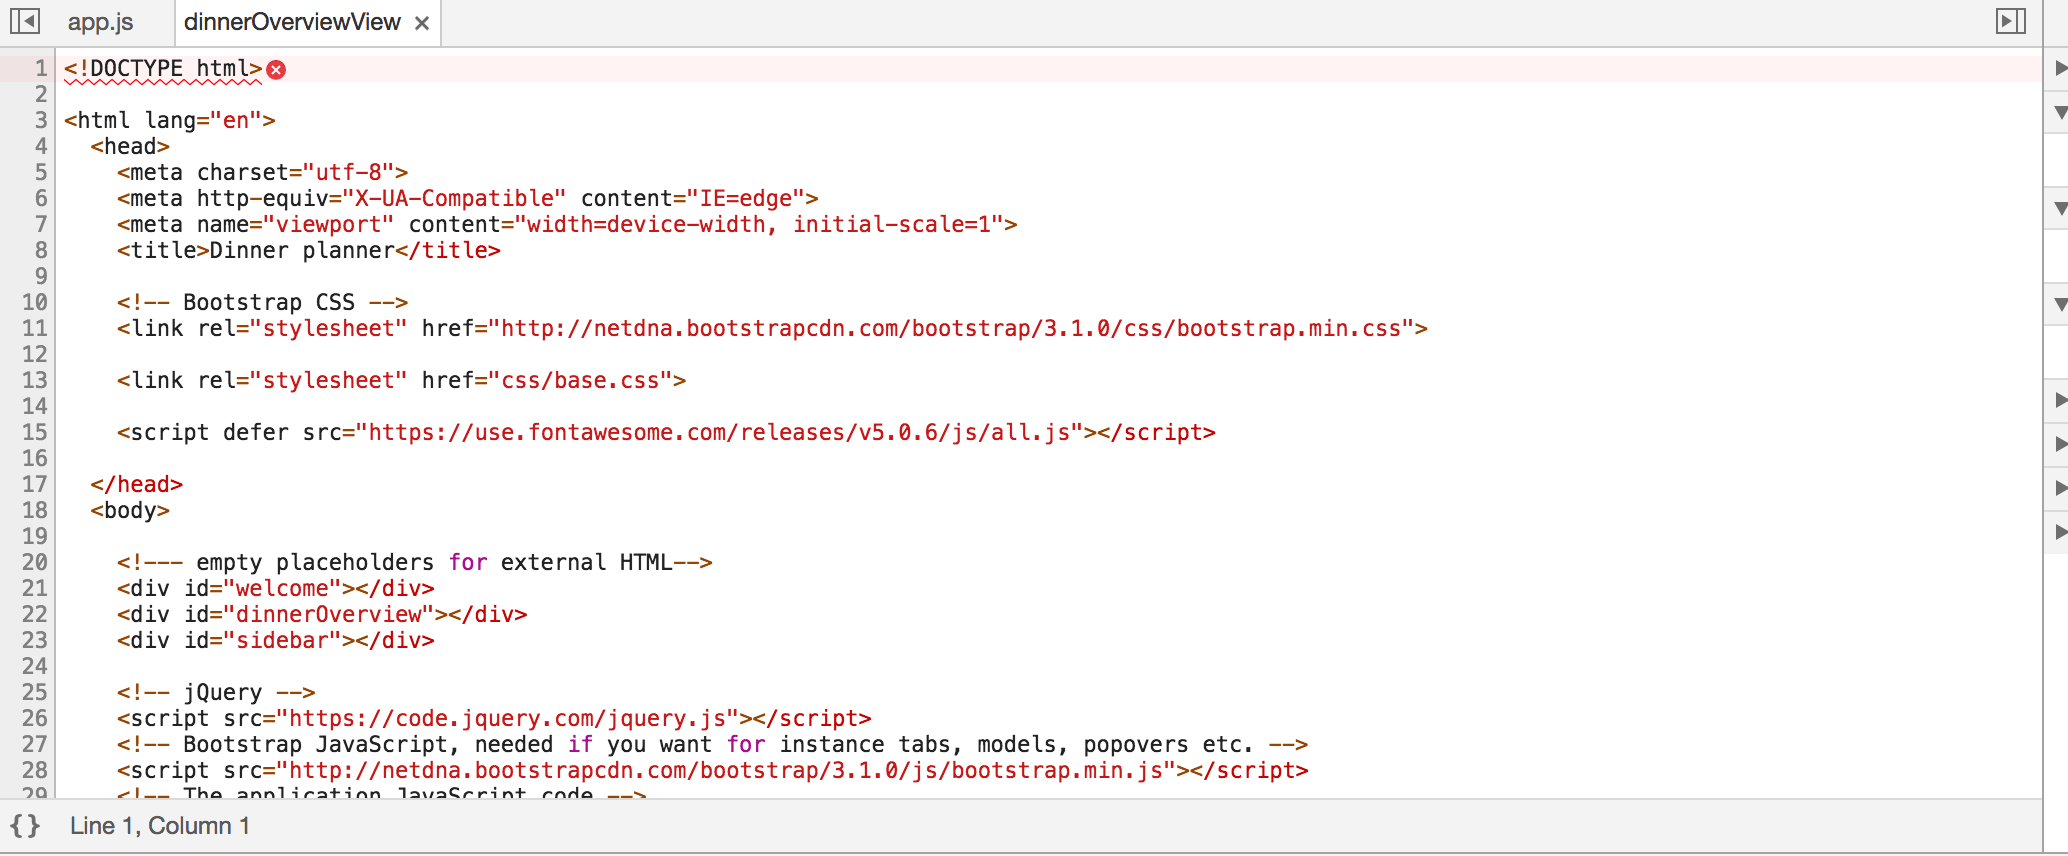The height and width of the screenshot is (856, 2068).
Task: Set breakpoint on gutter line number 15
Action: (x=35, y=432)
